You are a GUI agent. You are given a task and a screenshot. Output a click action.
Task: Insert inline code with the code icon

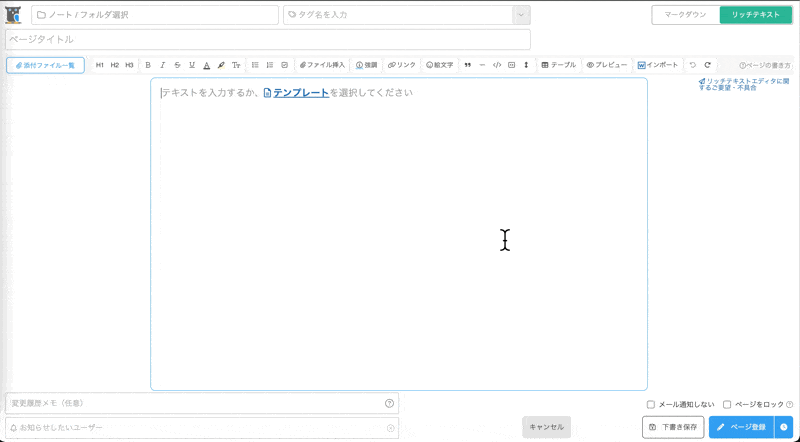497,65
